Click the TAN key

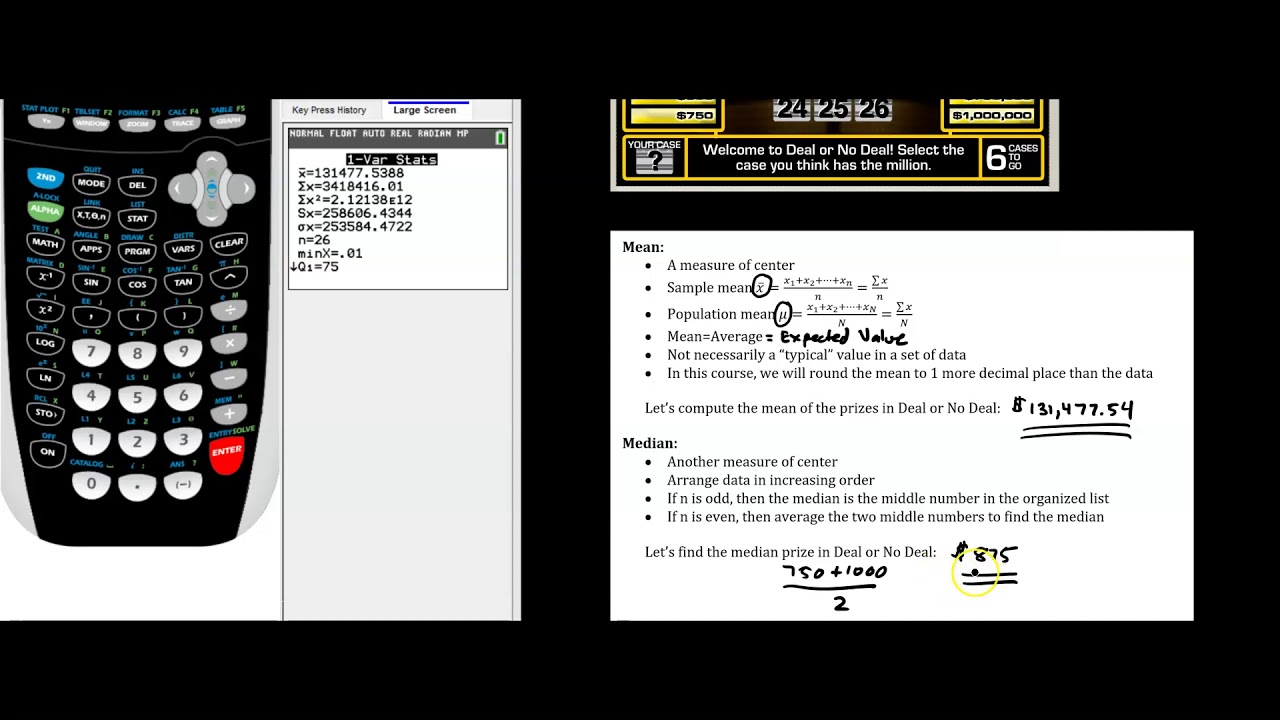coord(183,282)
